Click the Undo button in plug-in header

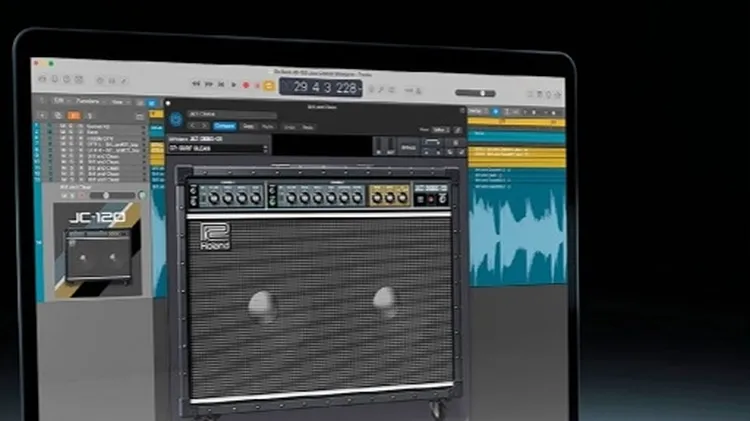click(289, 127)
